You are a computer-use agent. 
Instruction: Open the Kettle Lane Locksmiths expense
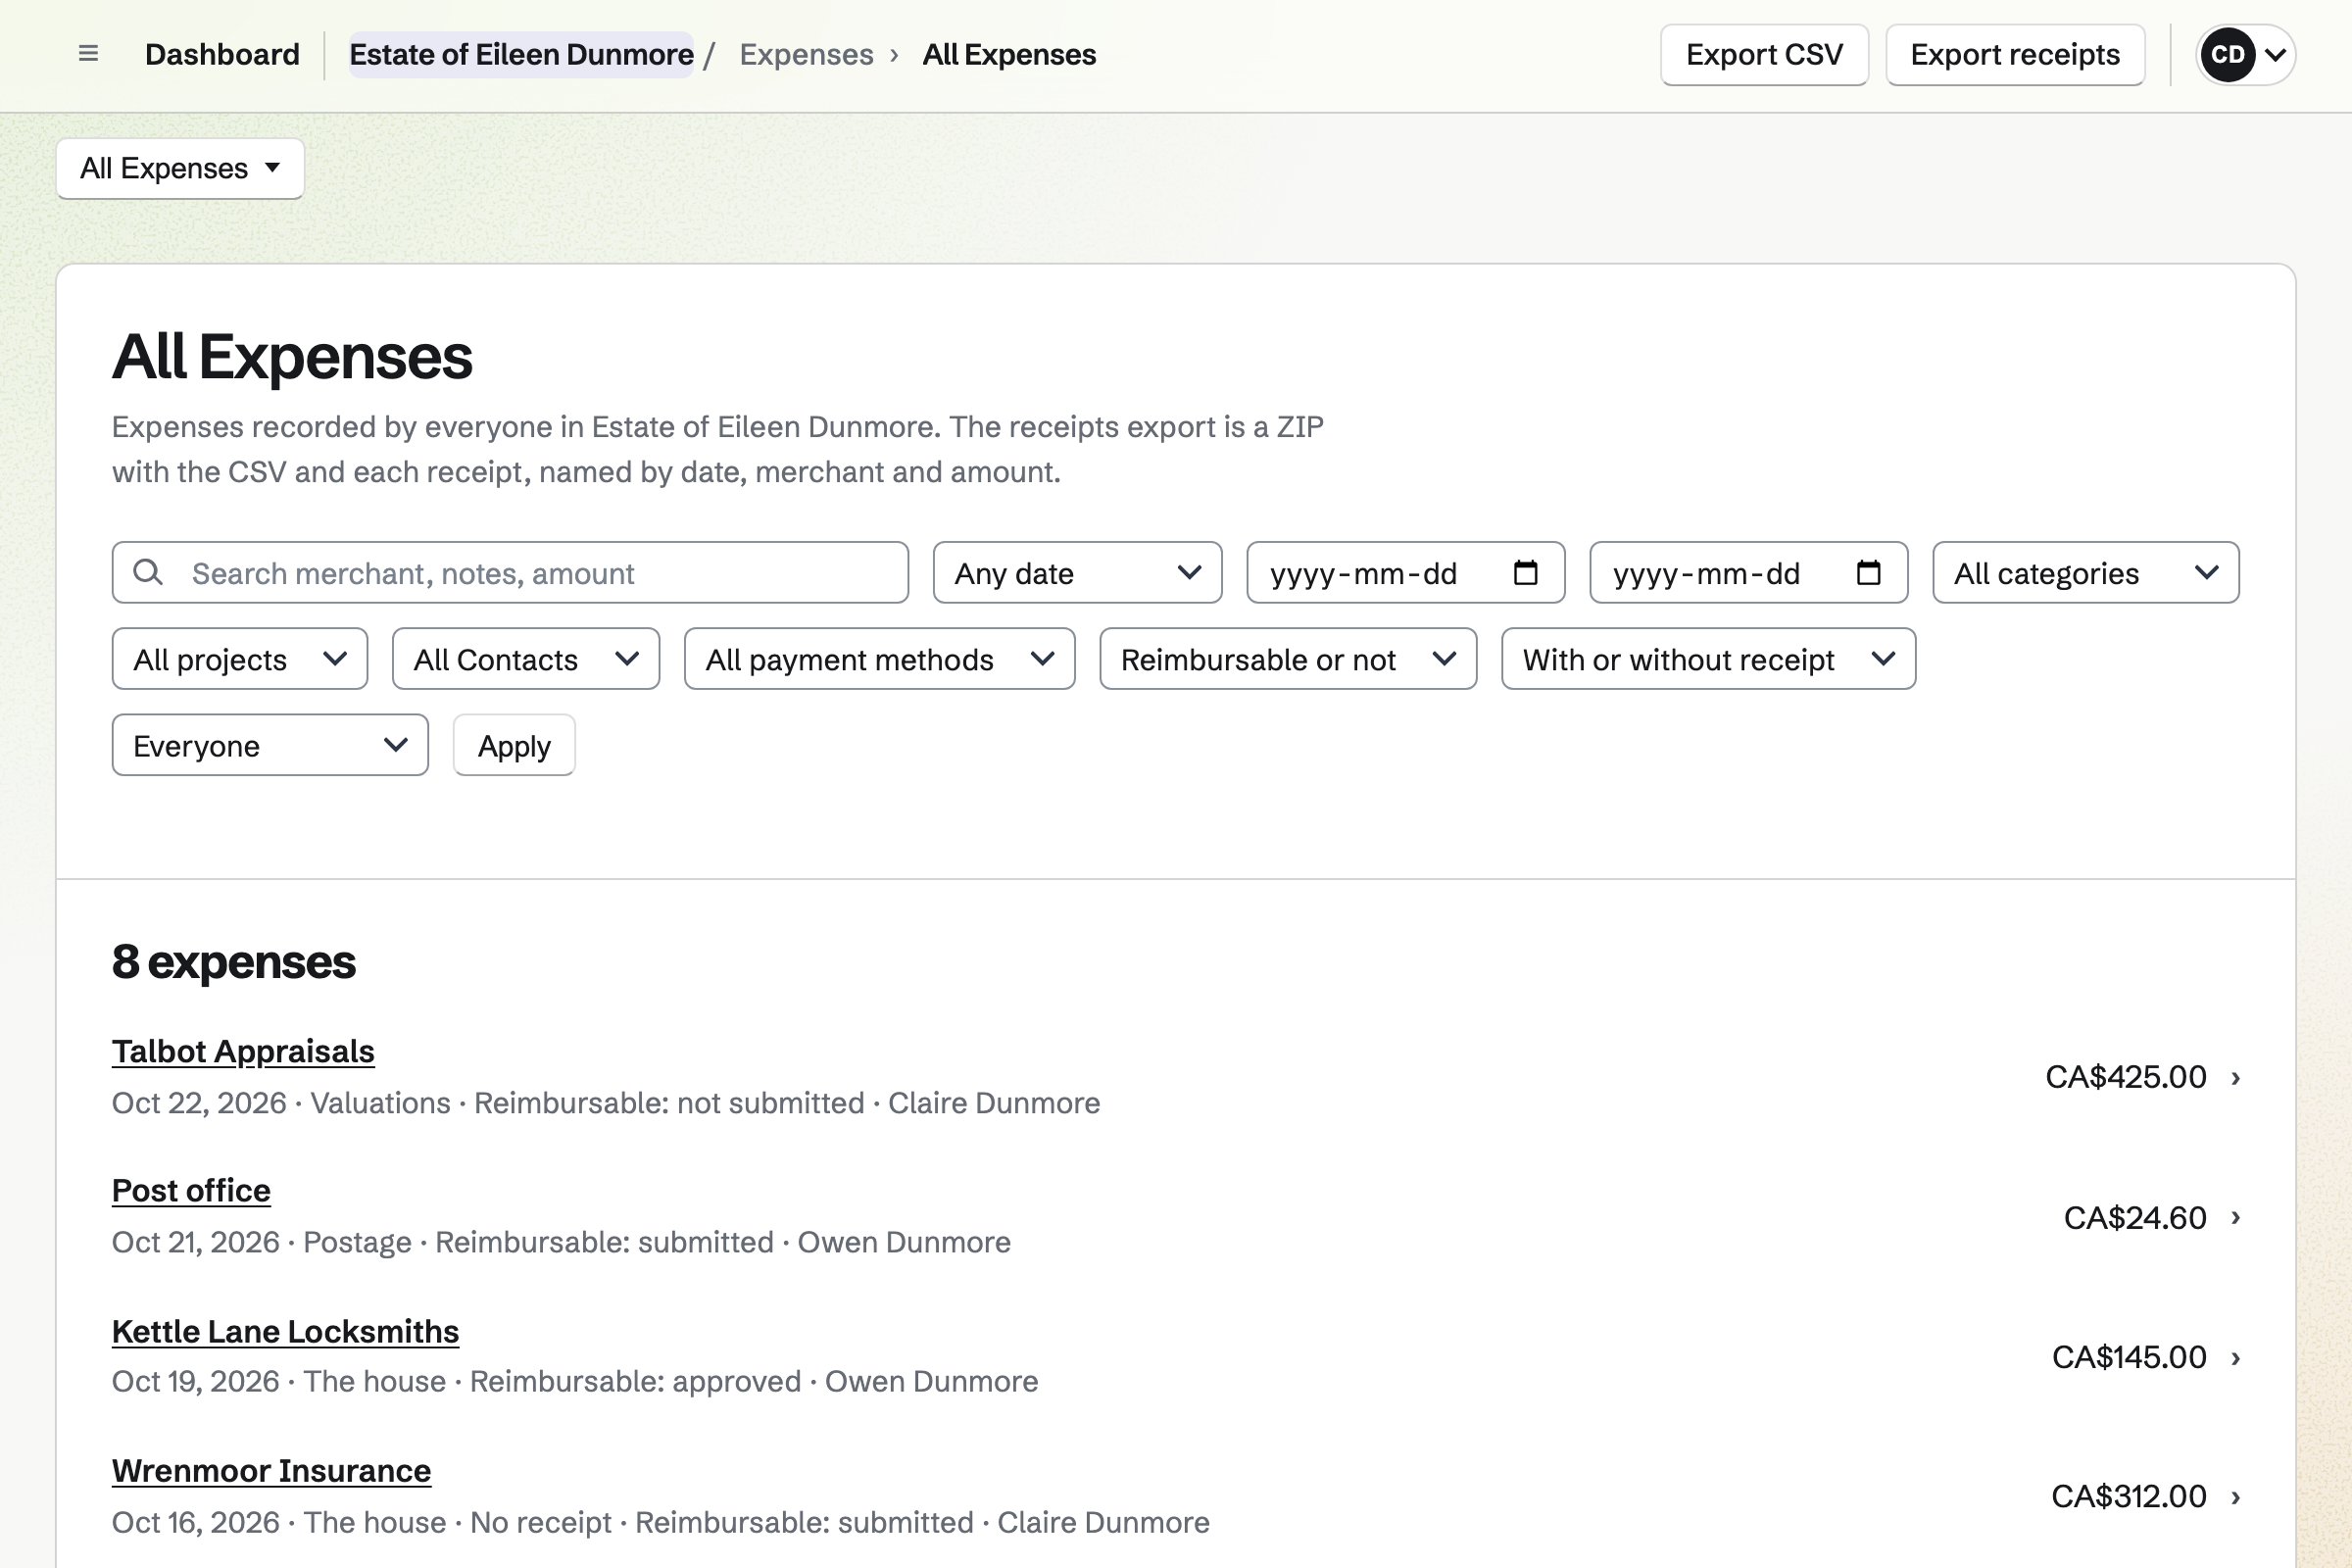pos(285,1331)
